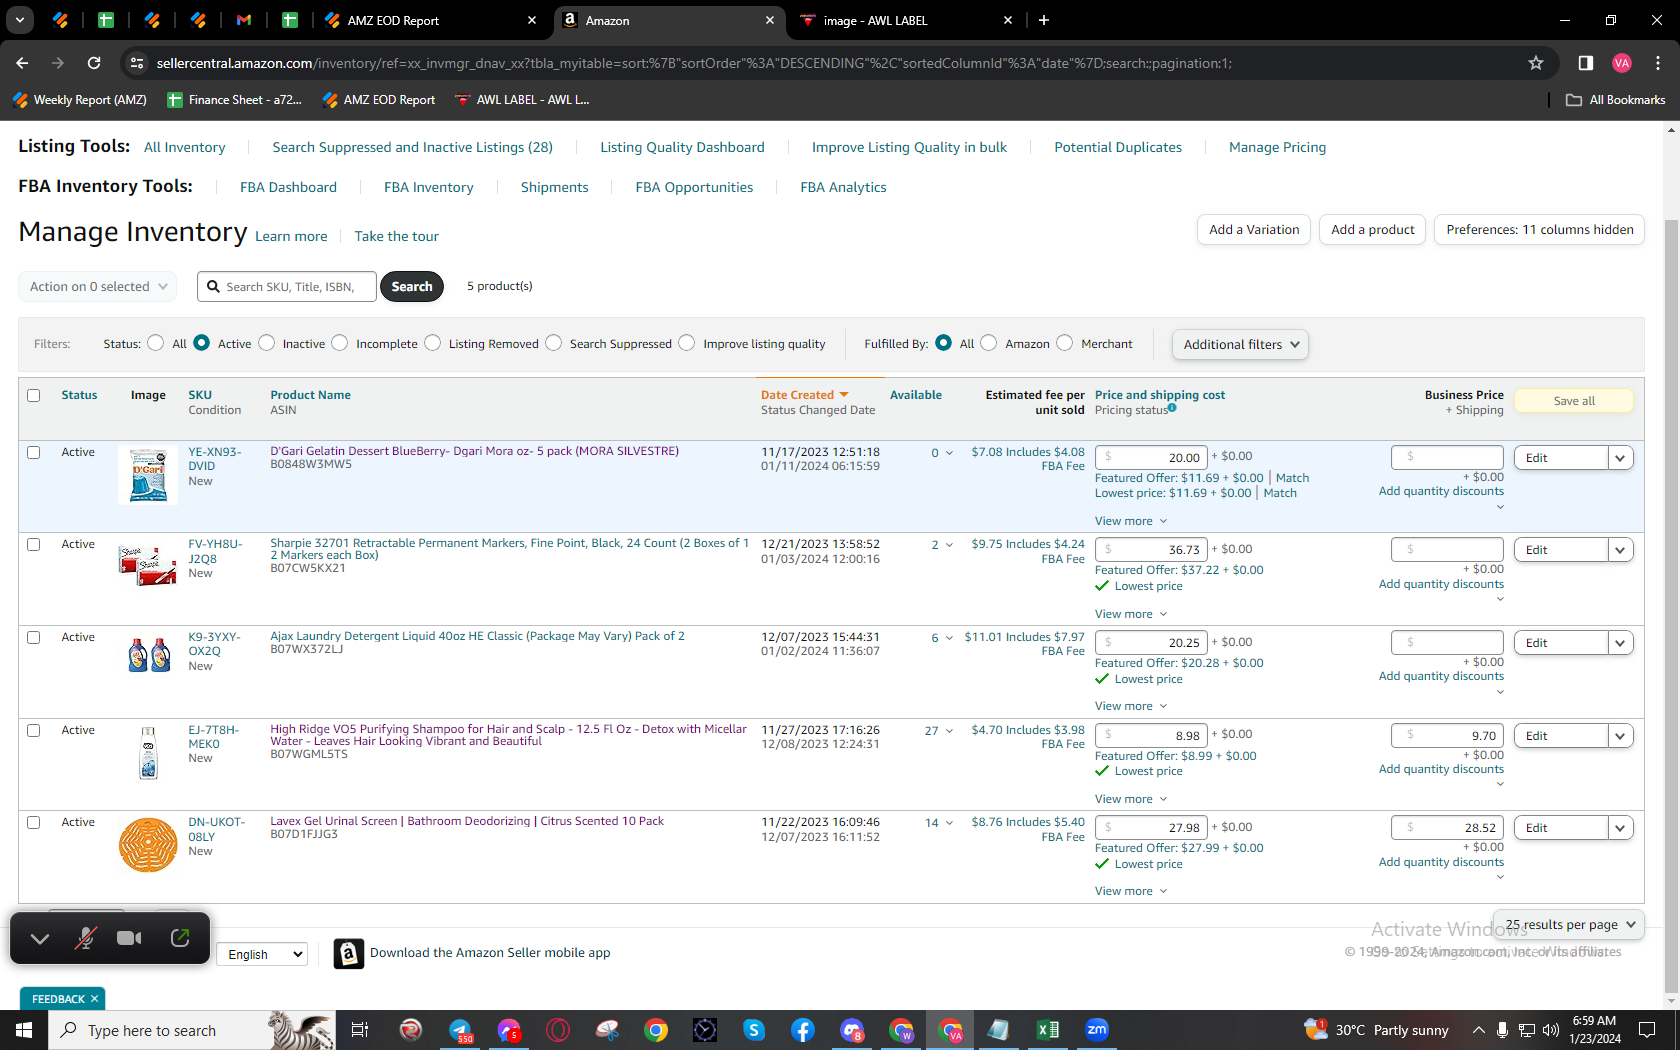Open the Finance Sheet bookmark

tap(235, 100)
